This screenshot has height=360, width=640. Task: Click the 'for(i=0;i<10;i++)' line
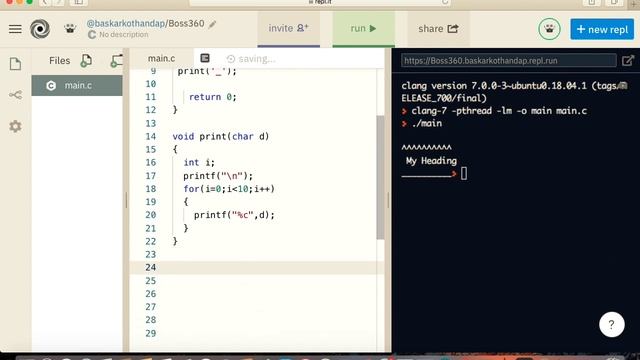click(x=229, y=189)
